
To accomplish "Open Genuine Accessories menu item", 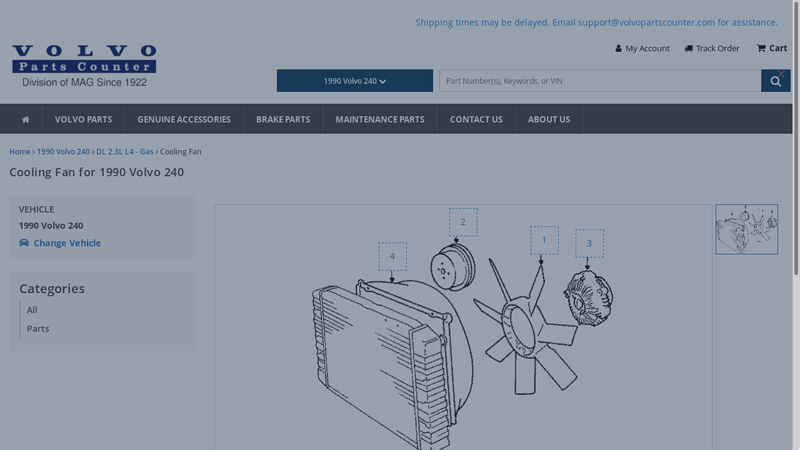I will pos(183,119).
